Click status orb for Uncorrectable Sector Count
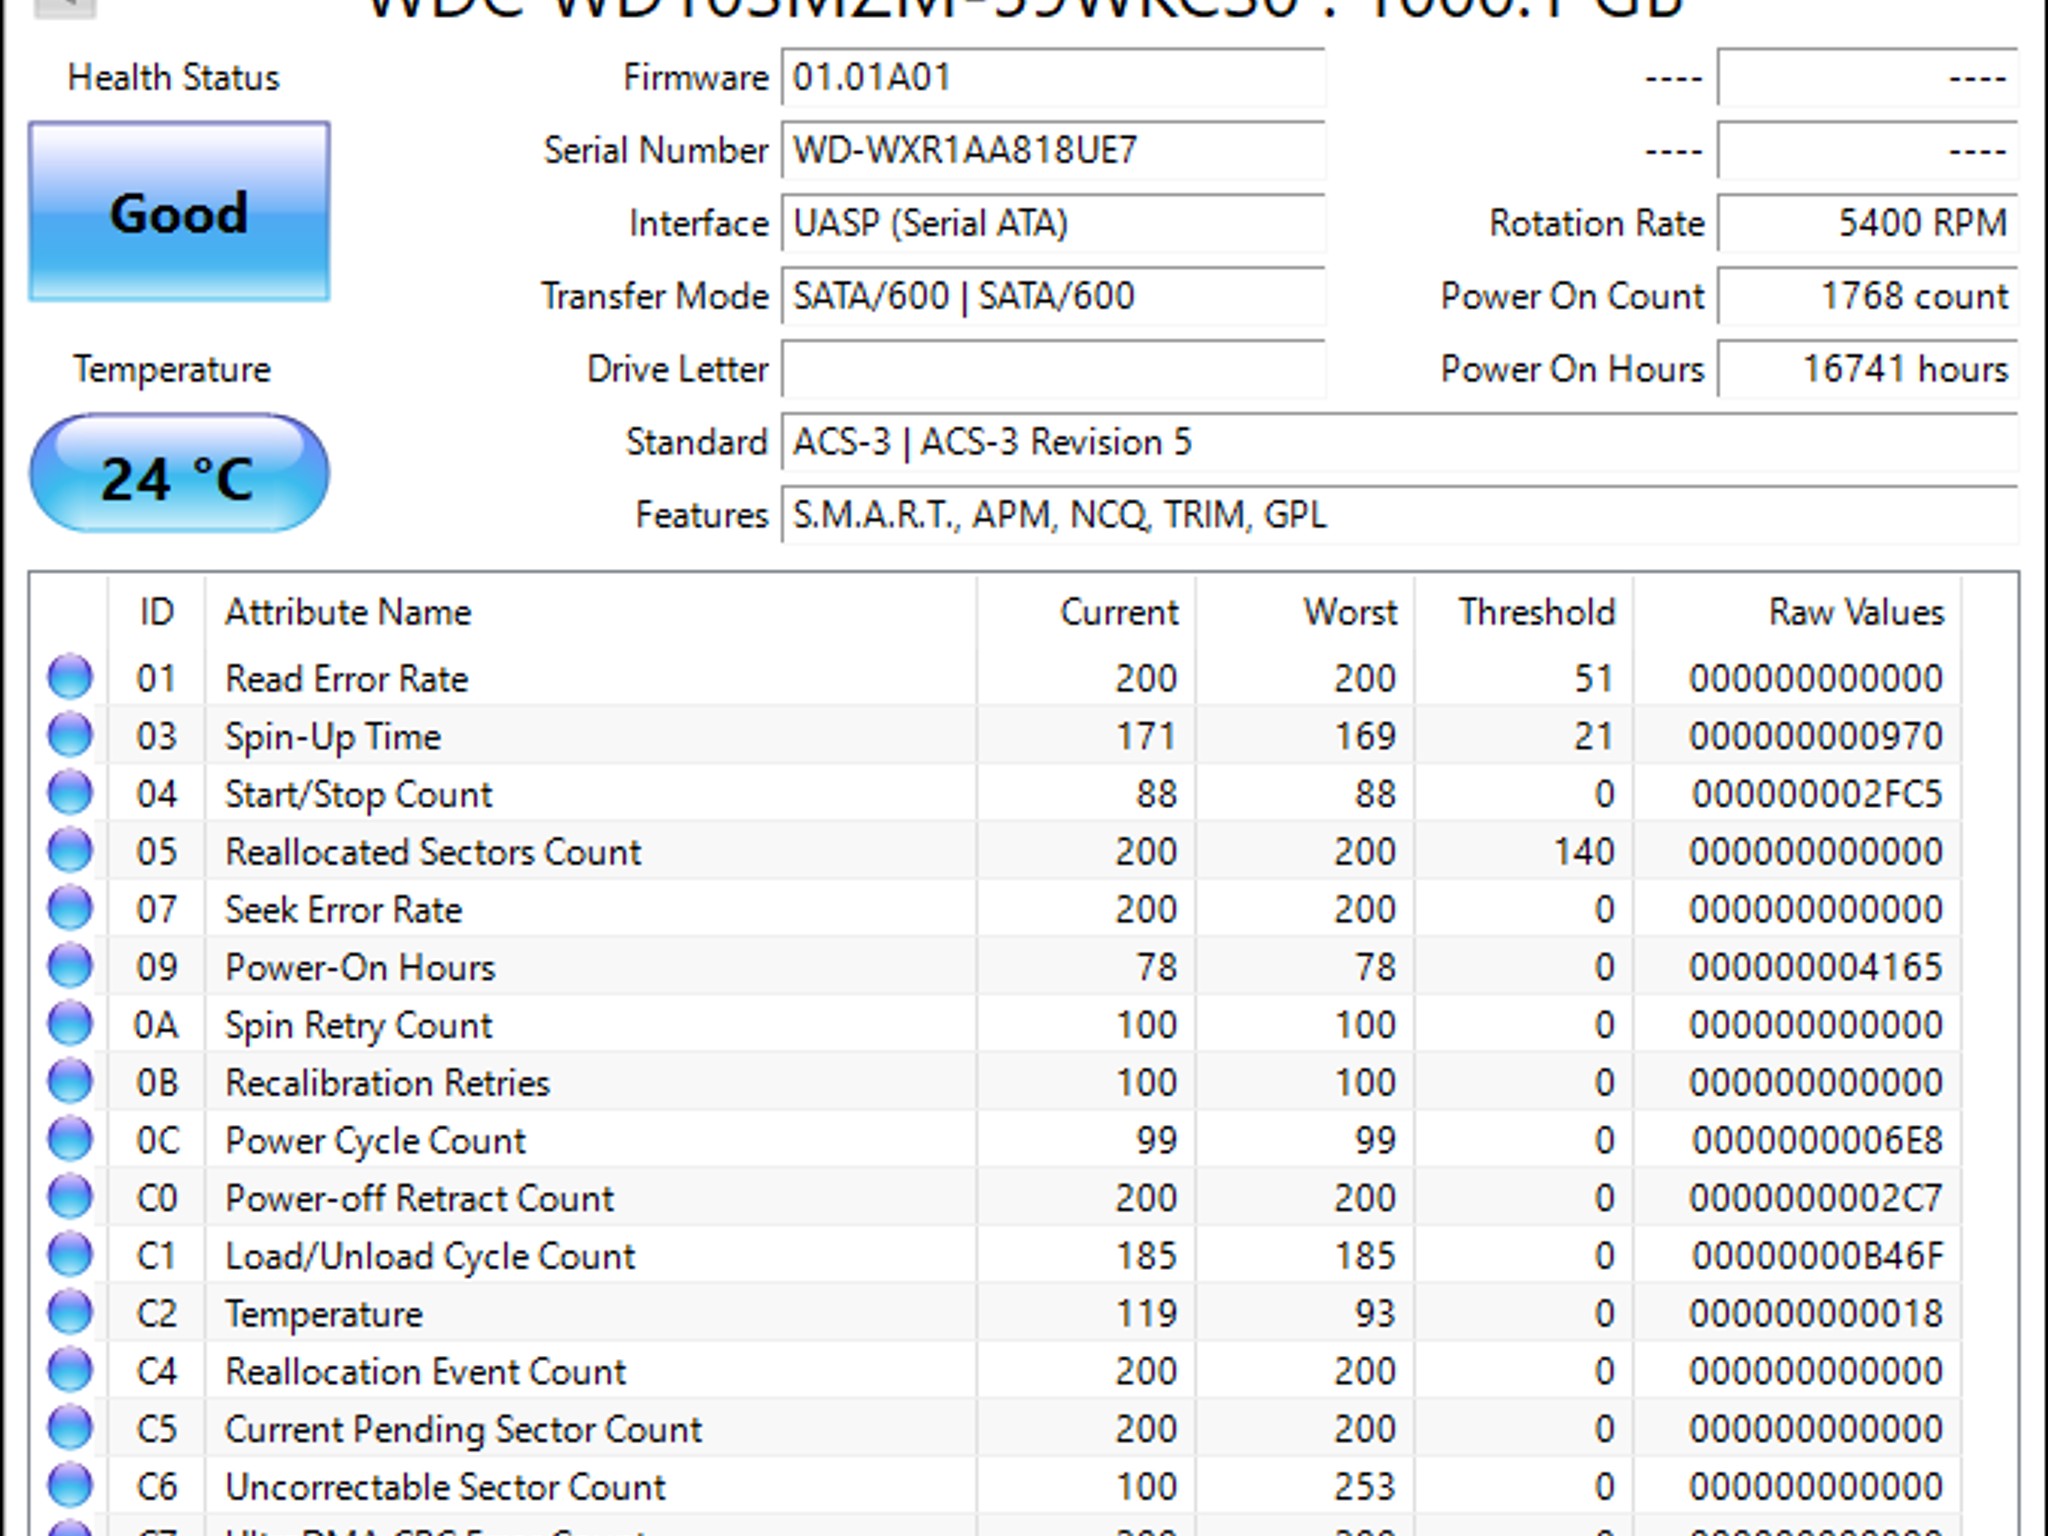The image size is (2048, 1536). 70,1485
